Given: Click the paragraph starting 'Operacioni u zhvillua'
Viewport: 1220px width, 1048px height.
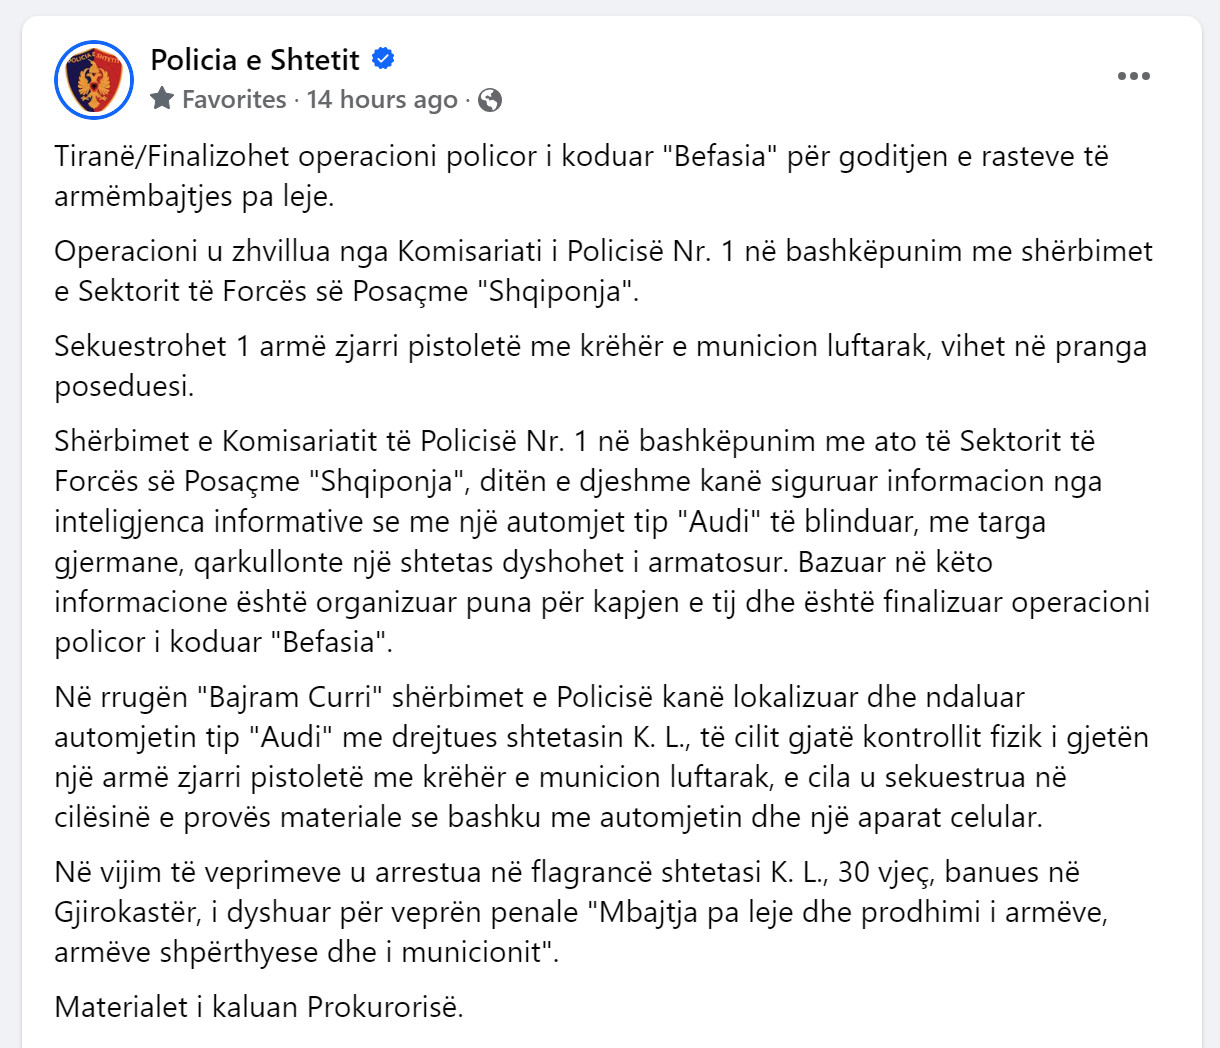Looking at the screenshot, I should (x=604, y=271).
